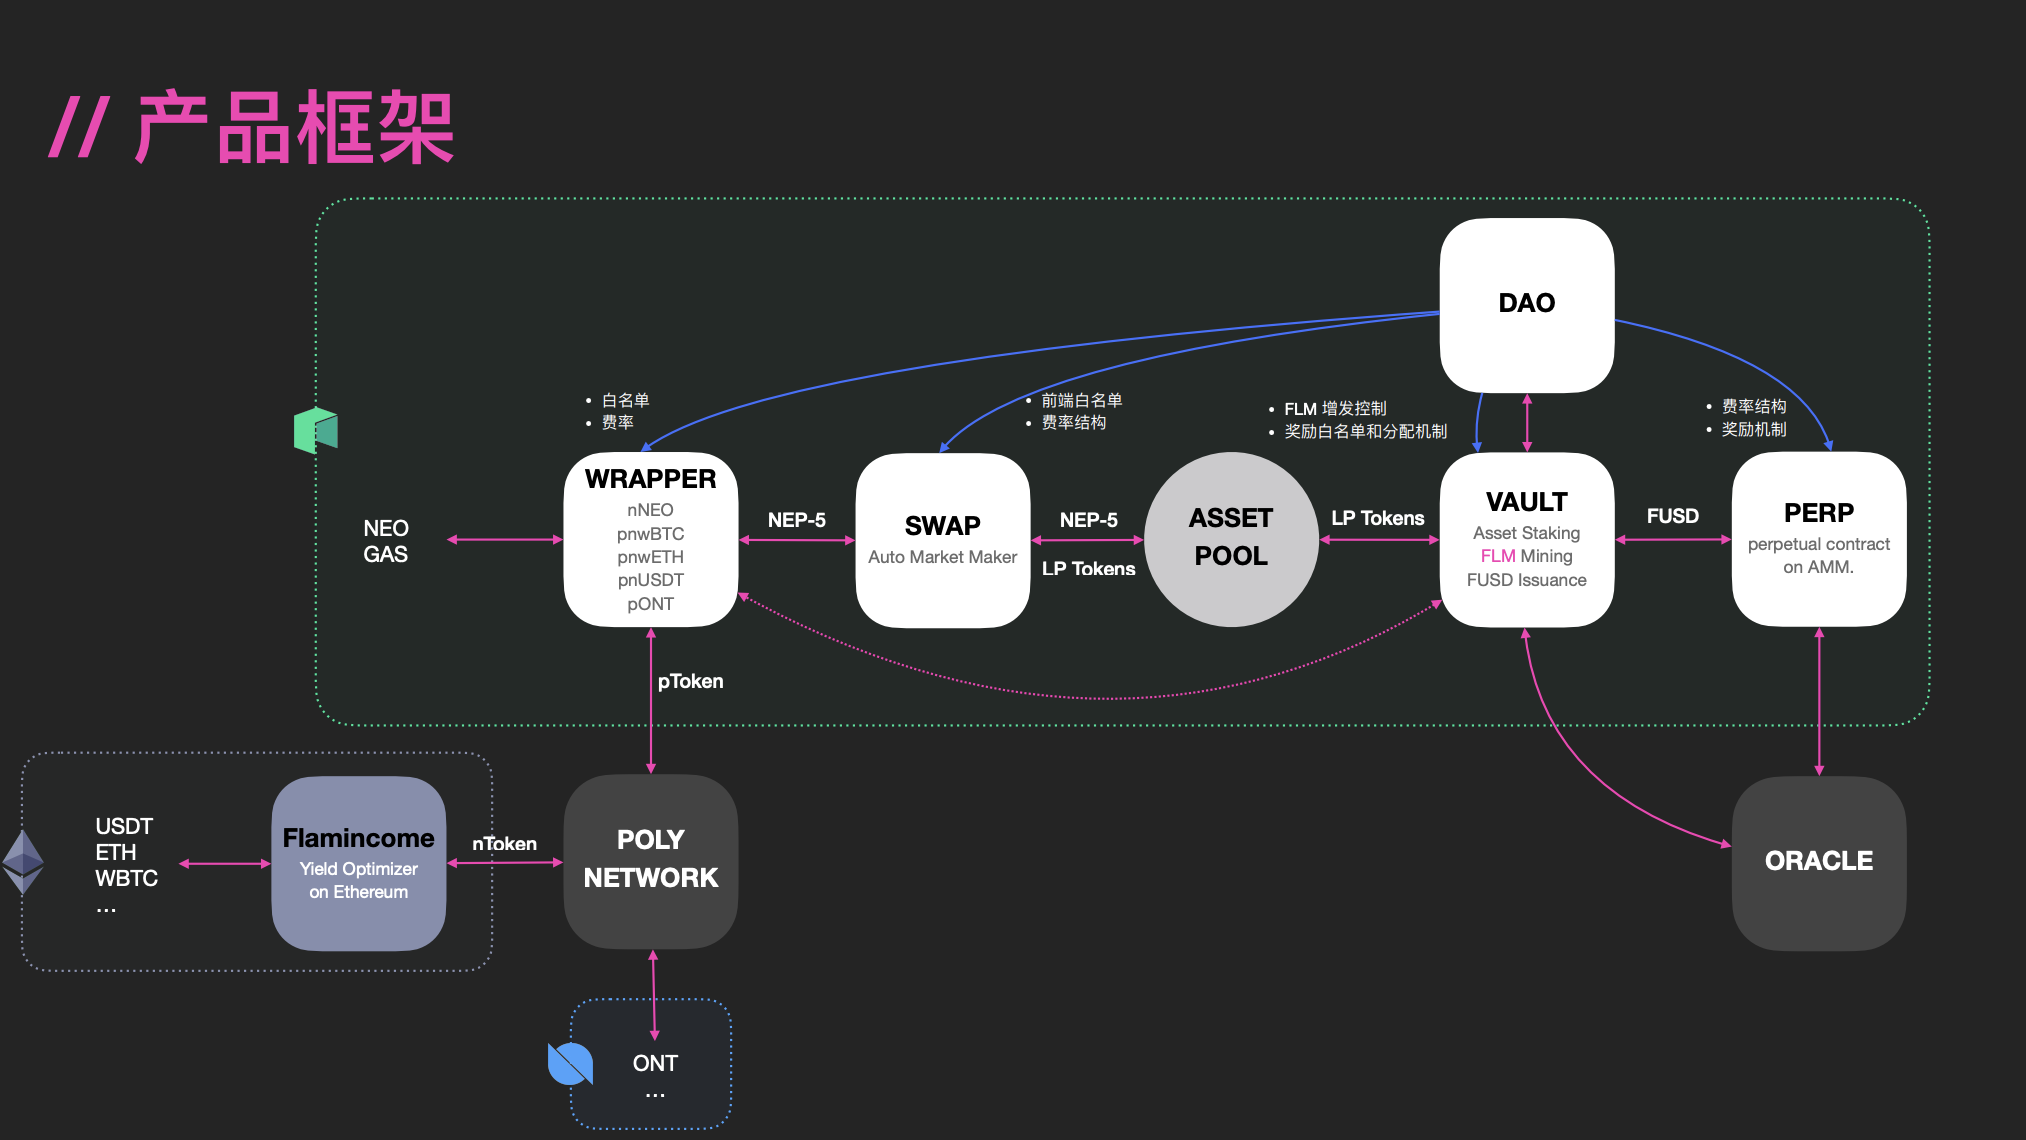Click the SWAP heading
This screenshot has height=1140, width=2026.
coord(942,526)
